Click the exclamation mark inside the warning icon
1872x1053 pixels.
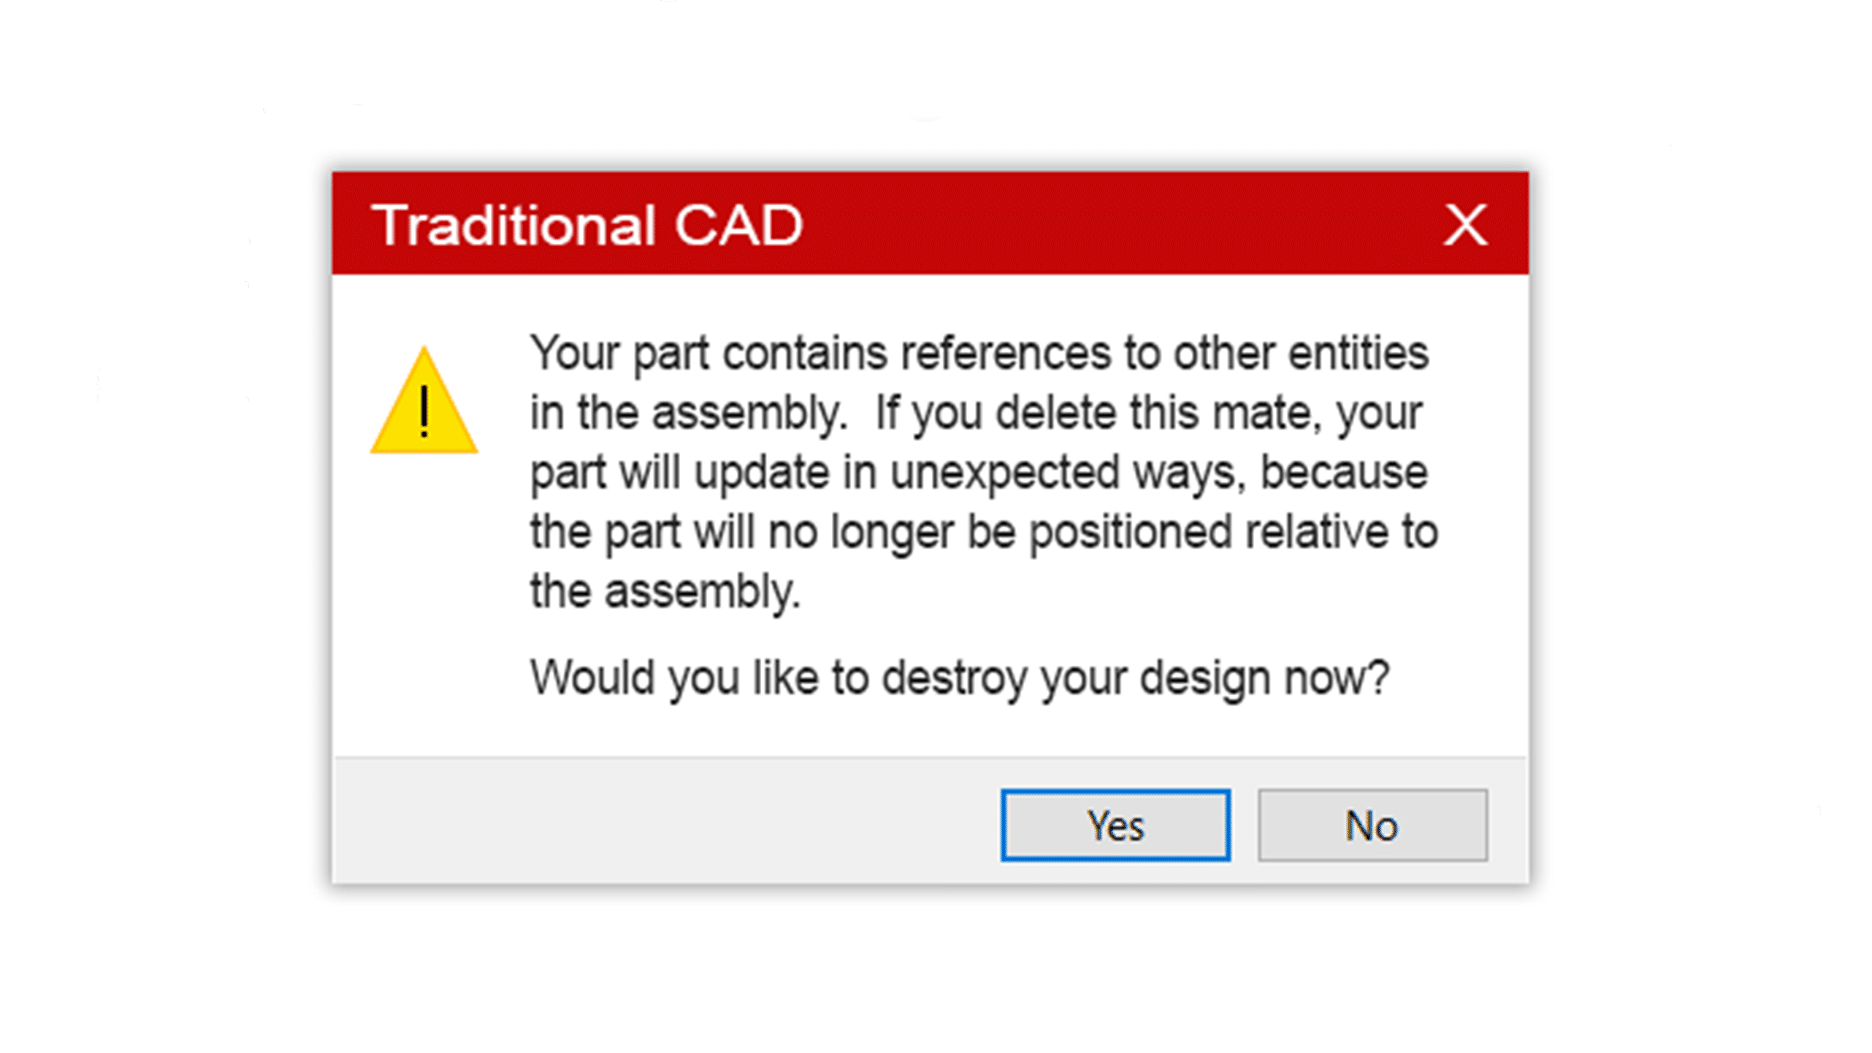pyautogui.click(x=425, y=412)
